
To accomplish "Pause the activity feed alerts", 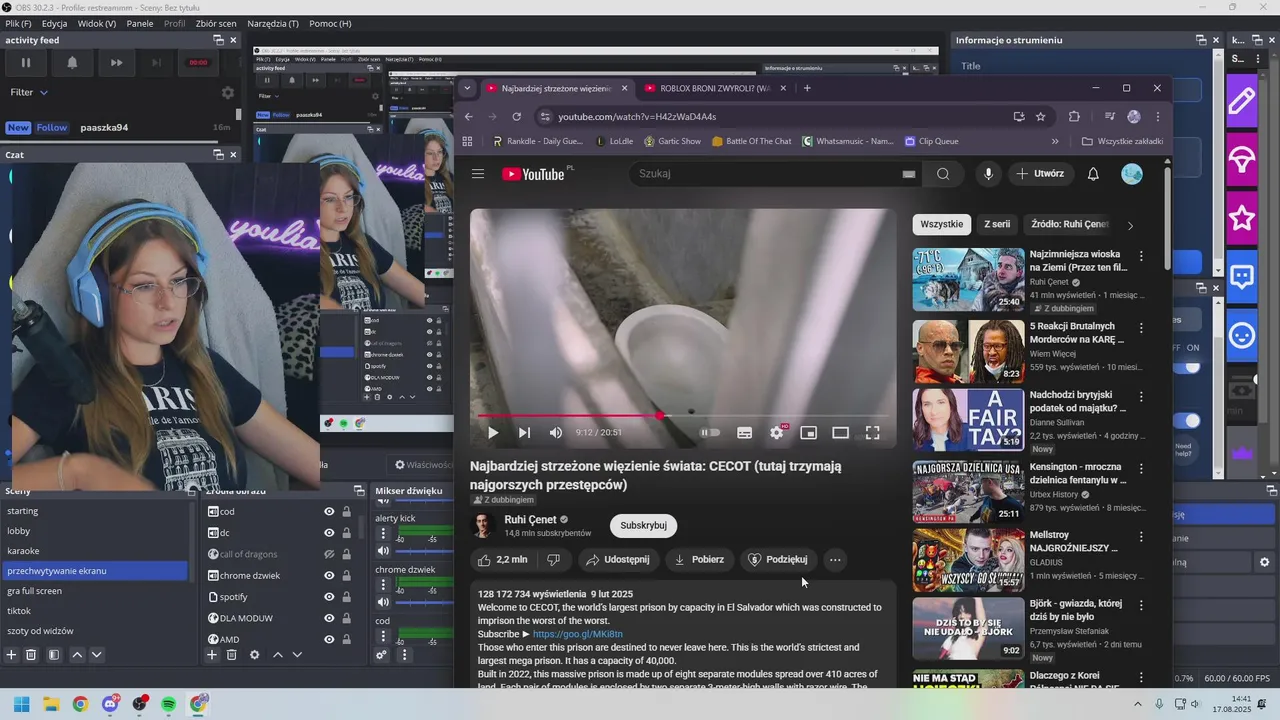I will [x=26, y=62].
